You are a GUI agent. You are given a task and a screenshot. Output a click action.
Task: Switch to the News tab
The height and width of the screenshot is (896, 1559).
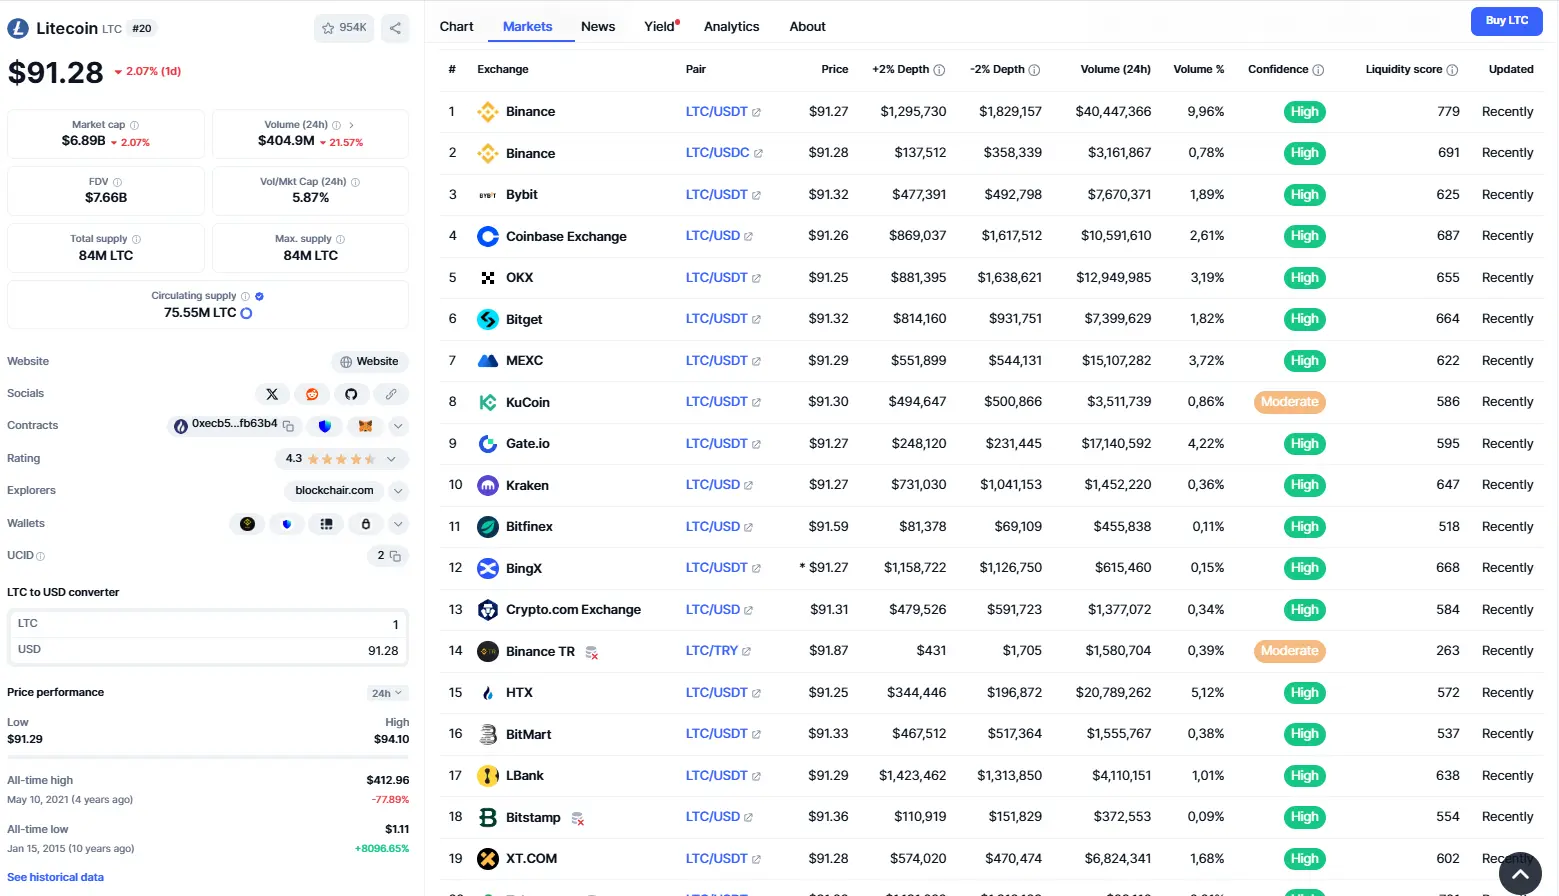[x=597, y=26]
